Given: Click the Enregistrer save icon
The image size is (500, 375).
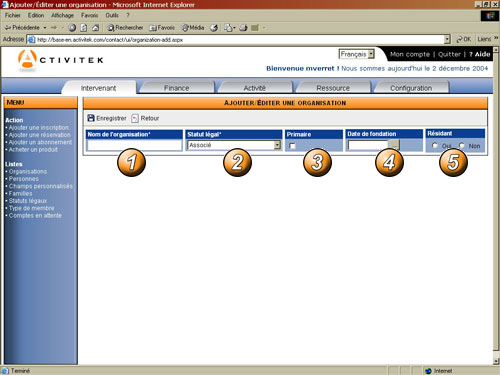Looking at the screenshot, I should [x=91, y=118].
